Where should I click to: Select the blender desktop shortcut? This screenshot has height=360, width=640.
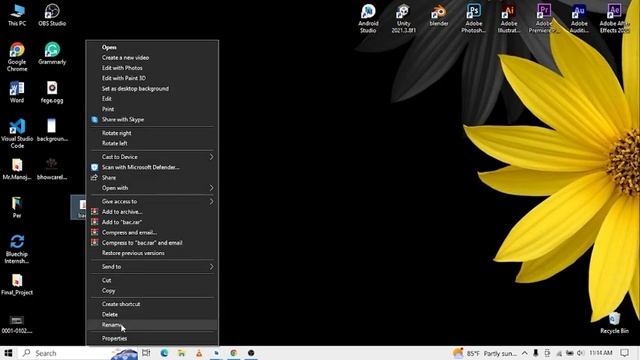(x=439, y=15)
